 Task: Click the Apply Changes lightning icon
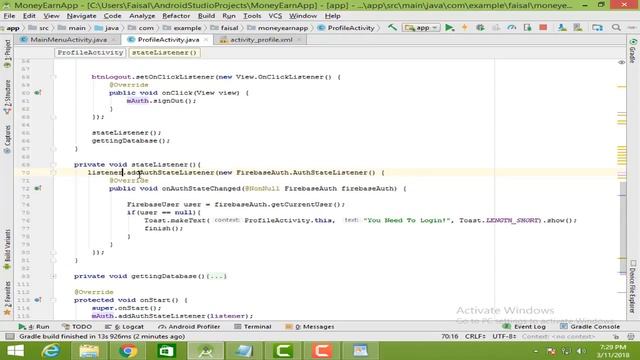[464, 28]
